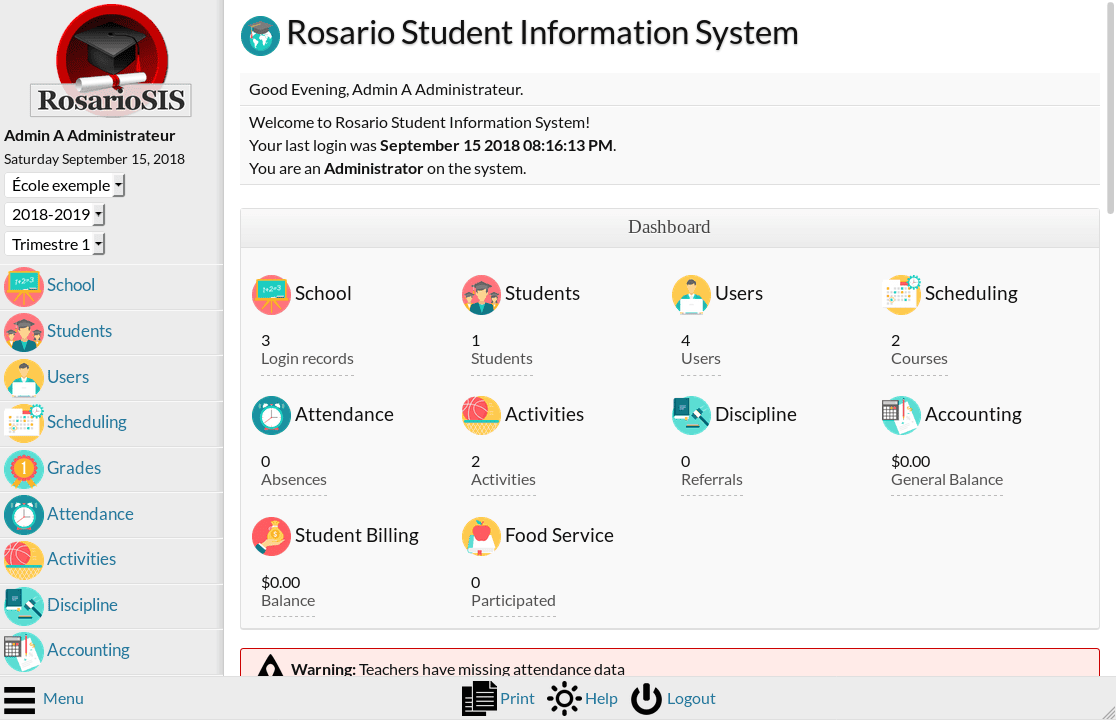Click the Attendance clock icon in sidebar
Screen dimensions: 1117x720
coord(24,515)
